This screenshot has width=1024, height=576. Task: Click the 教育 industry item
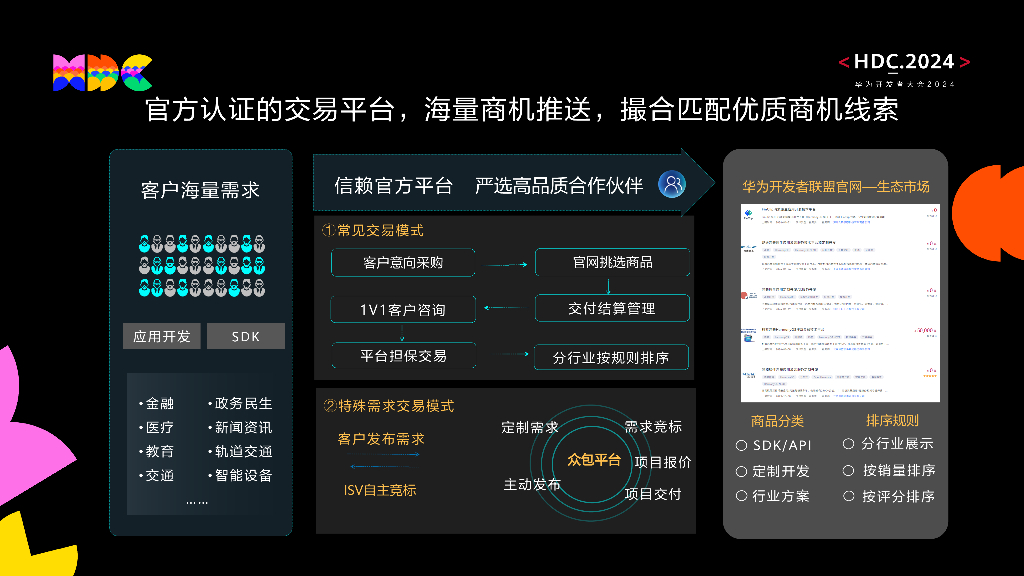pyautogui.click(x=156, y=451)
